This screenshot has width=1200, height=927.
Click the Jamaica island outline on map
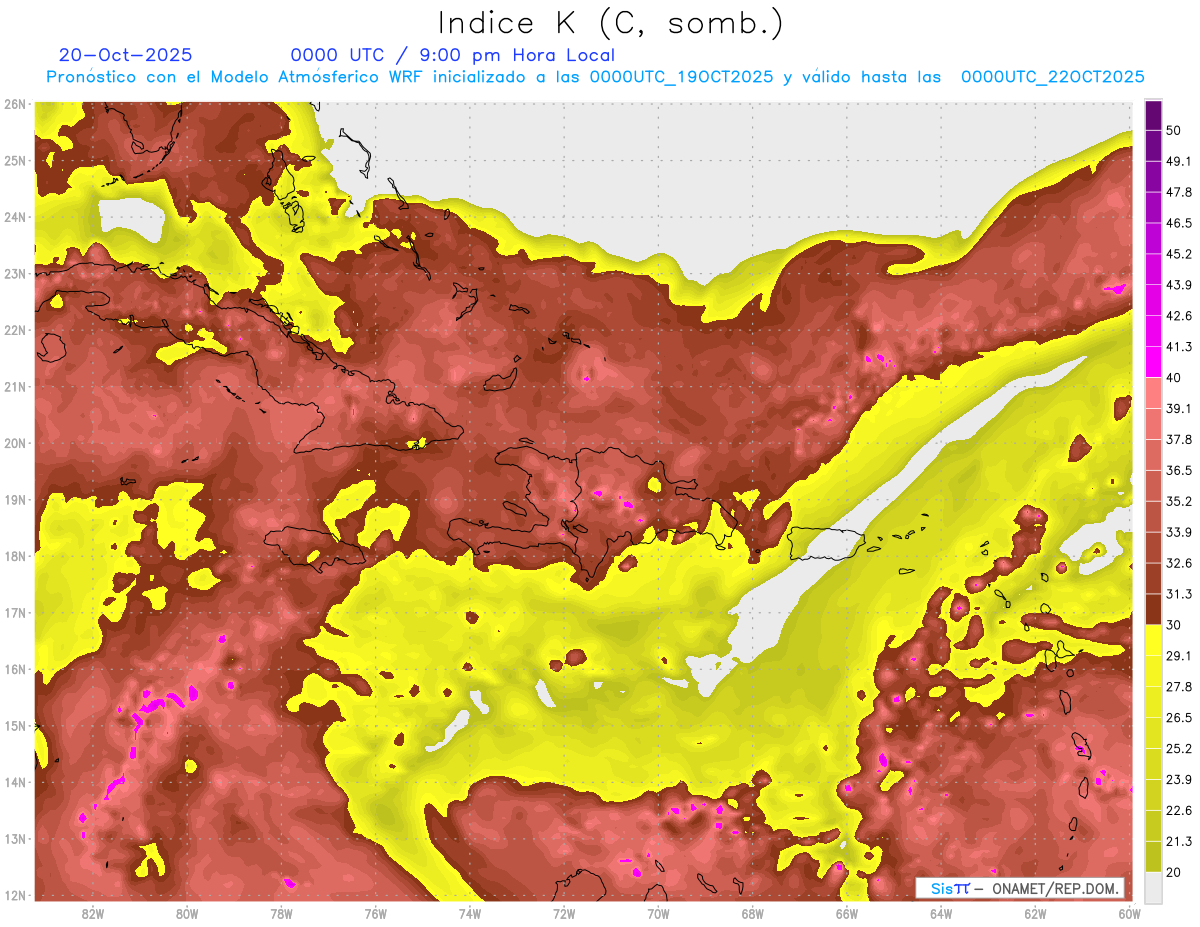point(312,547)
